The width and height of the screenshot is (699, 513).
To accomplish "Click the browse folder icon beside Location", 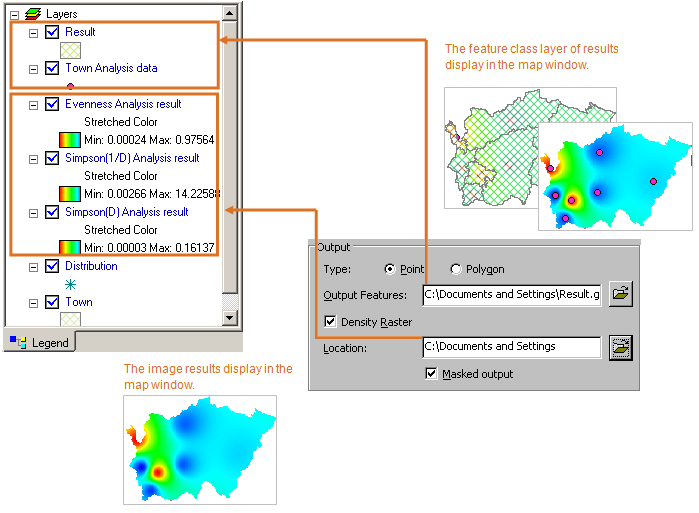I will [x=621, y=347].
